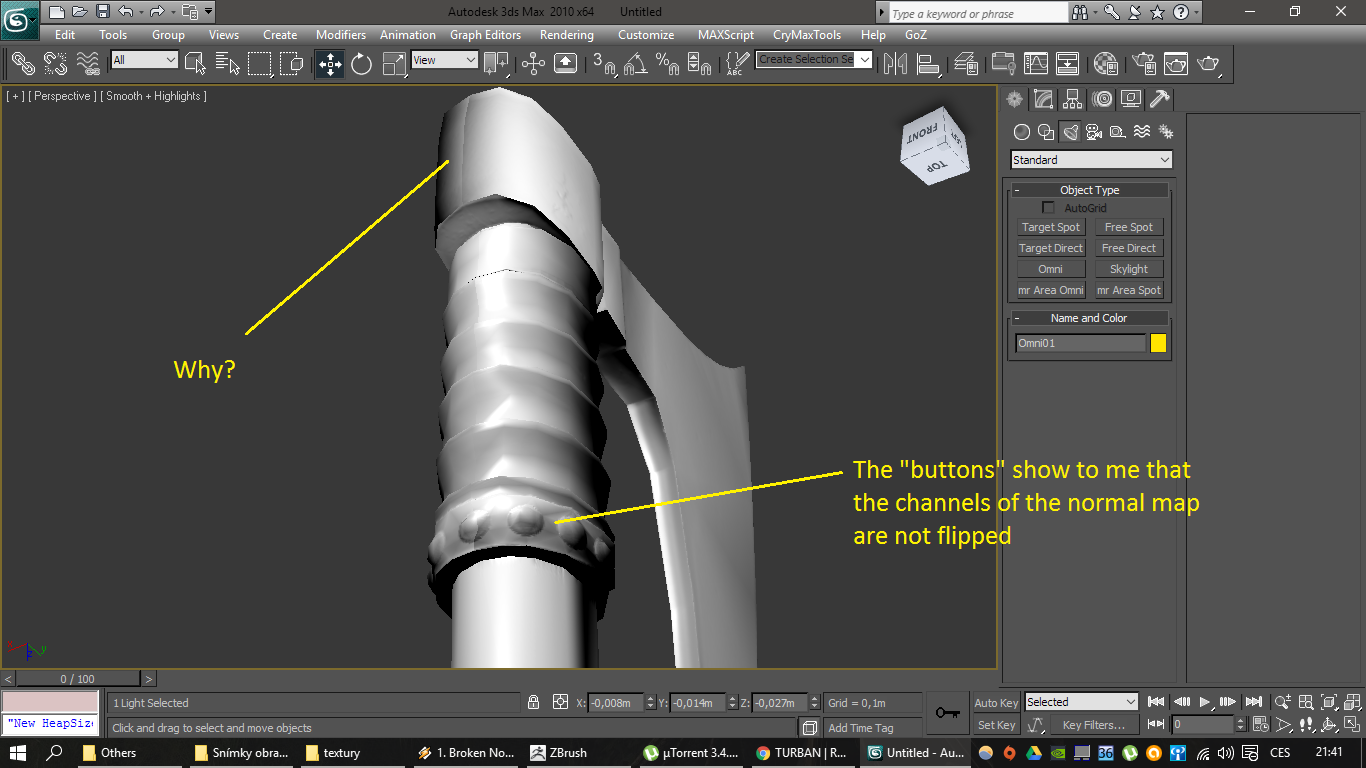This screenshot has height=768, width=1366.
Task: Toggle the selection lock icon
Action: click(x=534, y=702)
